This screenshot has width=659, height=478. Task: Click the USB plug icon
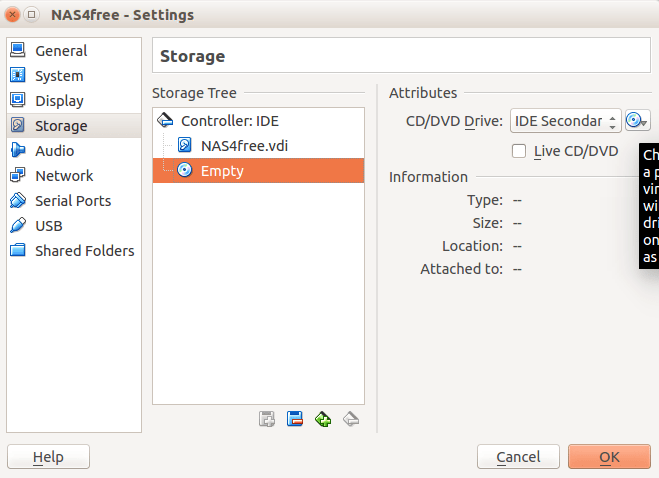18,225
